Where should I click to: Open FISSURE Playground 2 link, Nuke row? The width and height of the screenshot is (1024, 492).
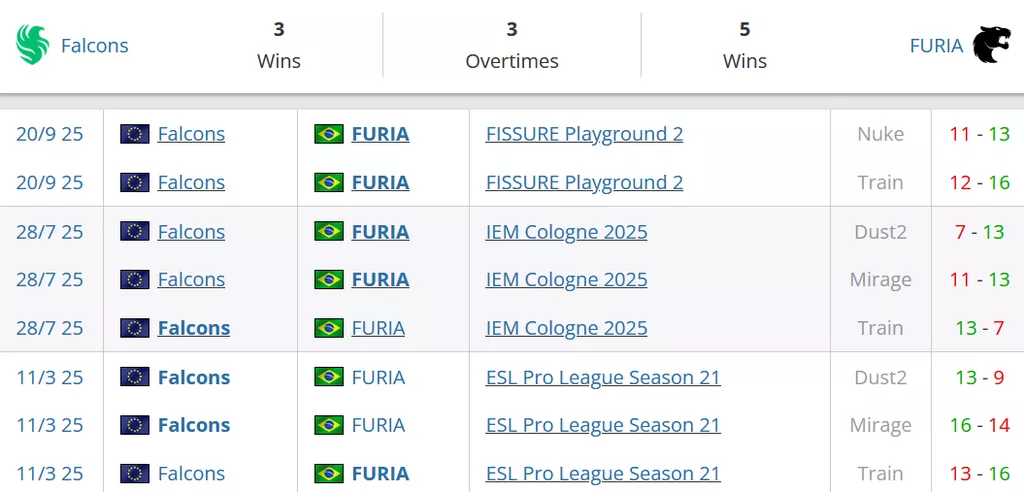pyautogui.click(x=584, y=134)
